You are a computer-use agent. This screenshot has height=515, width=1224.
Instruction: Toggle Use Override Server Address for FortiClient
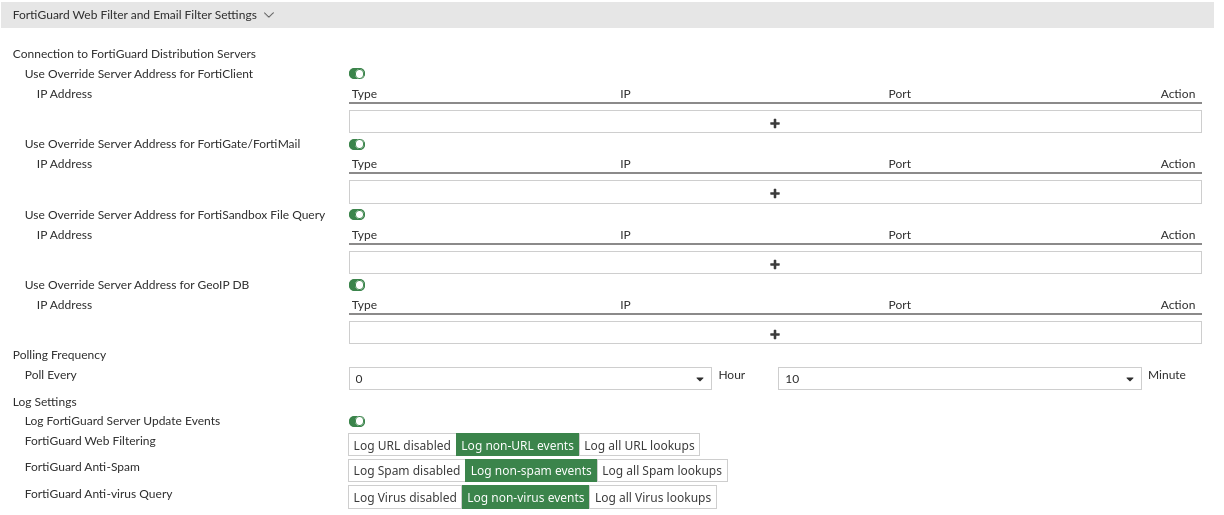point(357,74)
